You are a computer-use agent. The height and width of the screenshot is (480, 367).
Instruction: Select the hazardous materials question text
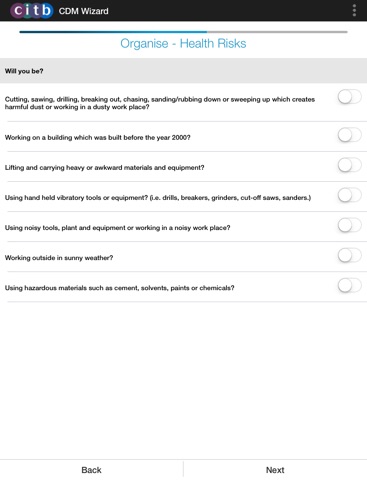119,288
